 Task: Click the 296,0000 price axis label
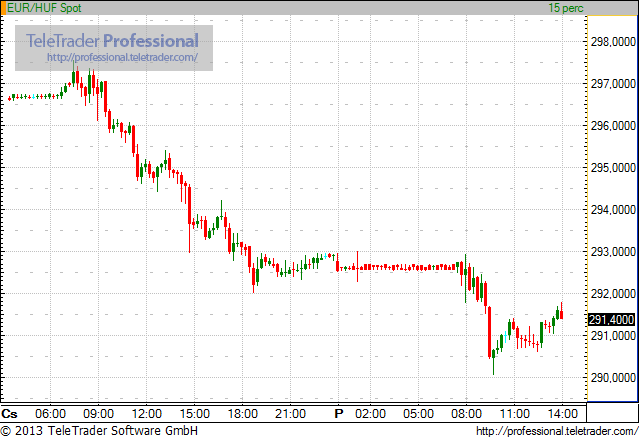click(x=613, y=125)
